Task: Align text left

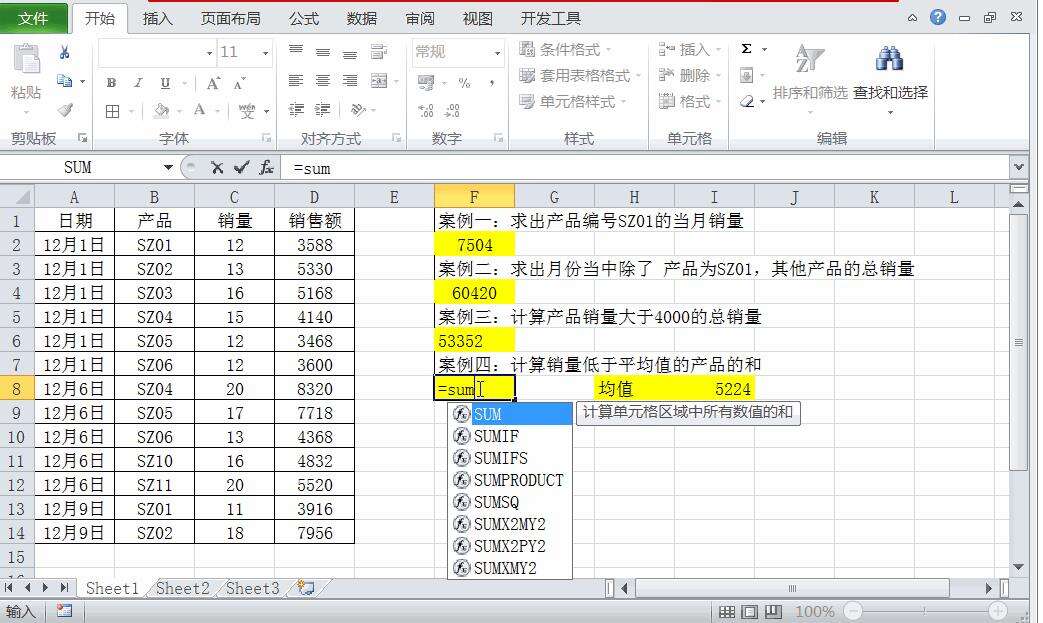Action: click(296, 80)
